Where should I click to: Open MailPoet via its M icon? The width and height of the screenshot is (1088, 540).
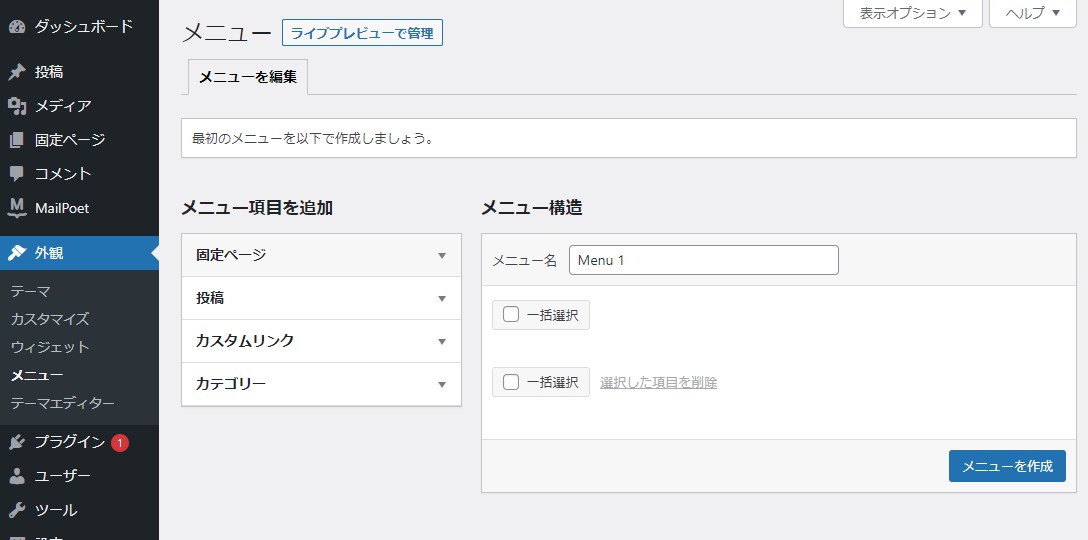point(17,208)
